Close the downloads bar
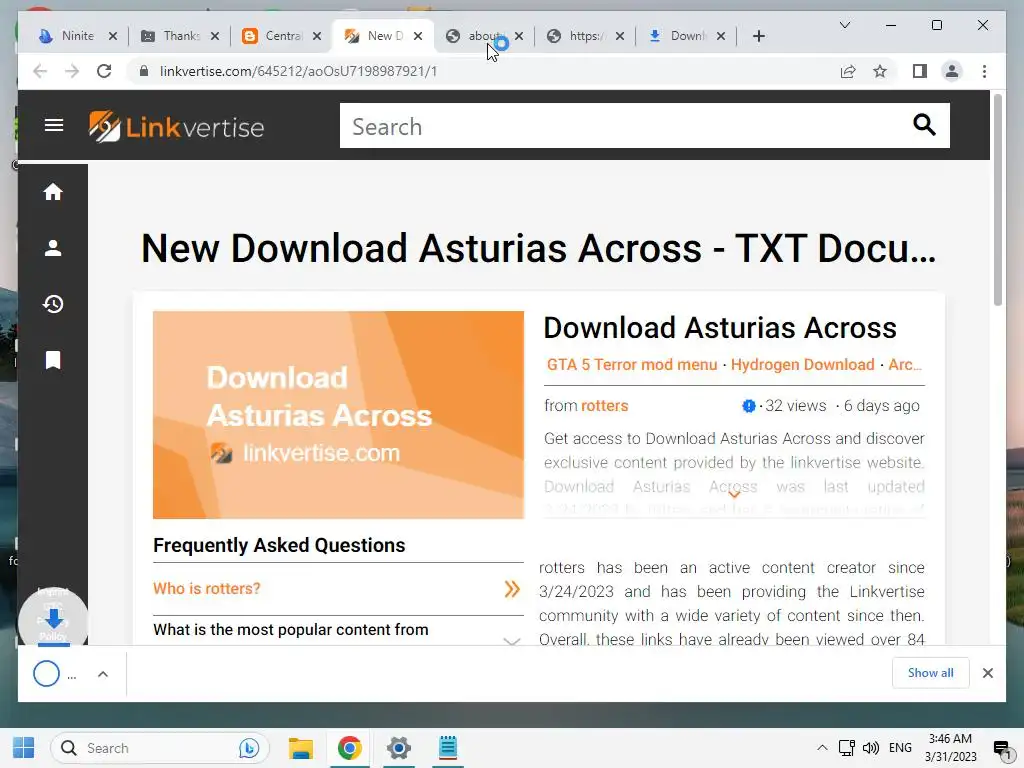The width and height of the screenshot is (1024, 768). coord(987,673)
